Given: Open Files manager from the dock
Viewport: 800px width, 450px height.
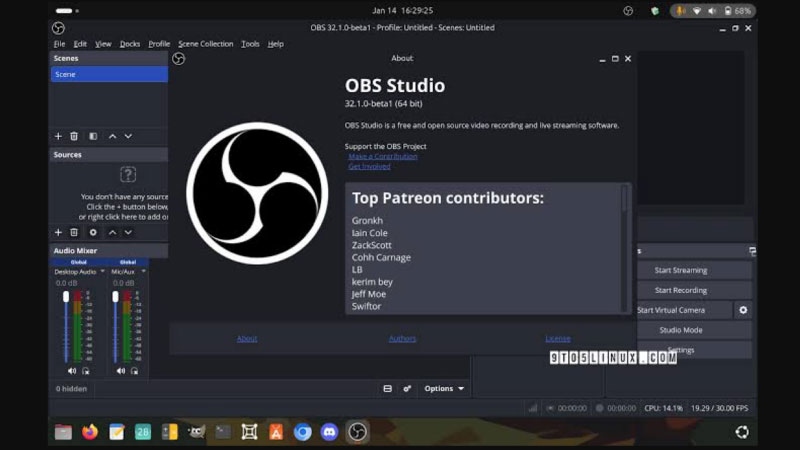Looking at the screenshot, I should pyautogui.click(x=63, y=432).
